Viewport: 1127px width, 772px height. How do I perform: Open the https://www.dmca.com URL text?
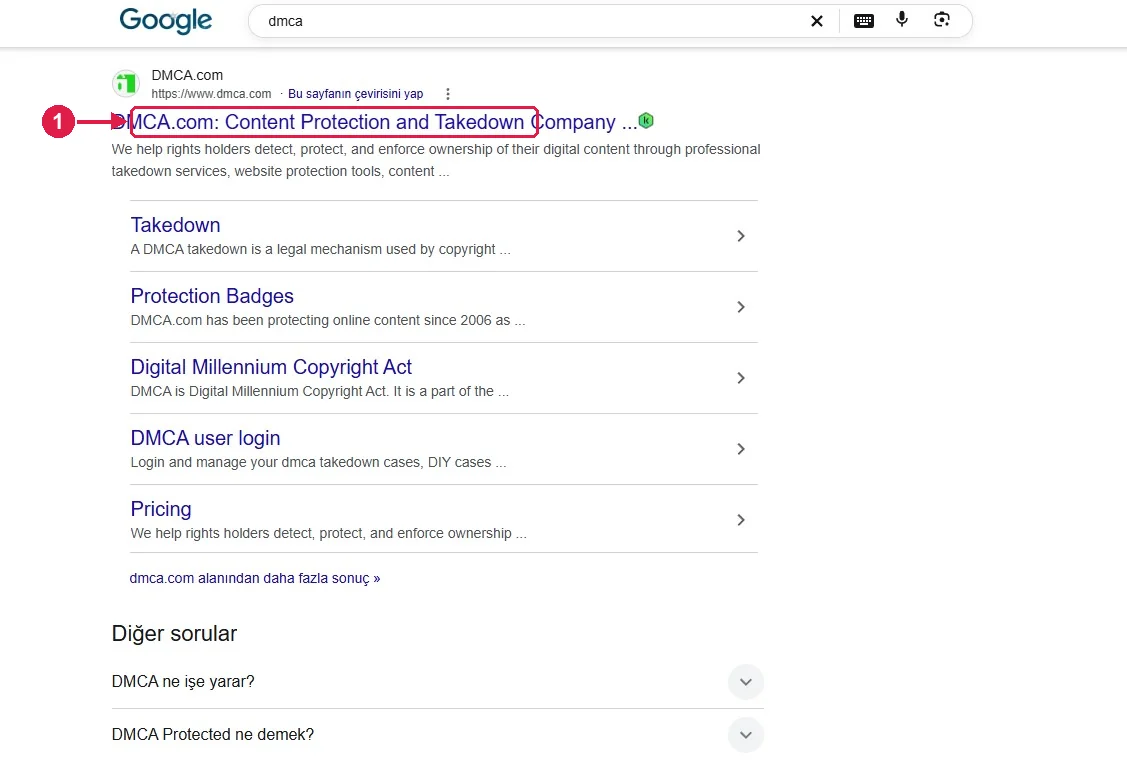tap(211, 94)
